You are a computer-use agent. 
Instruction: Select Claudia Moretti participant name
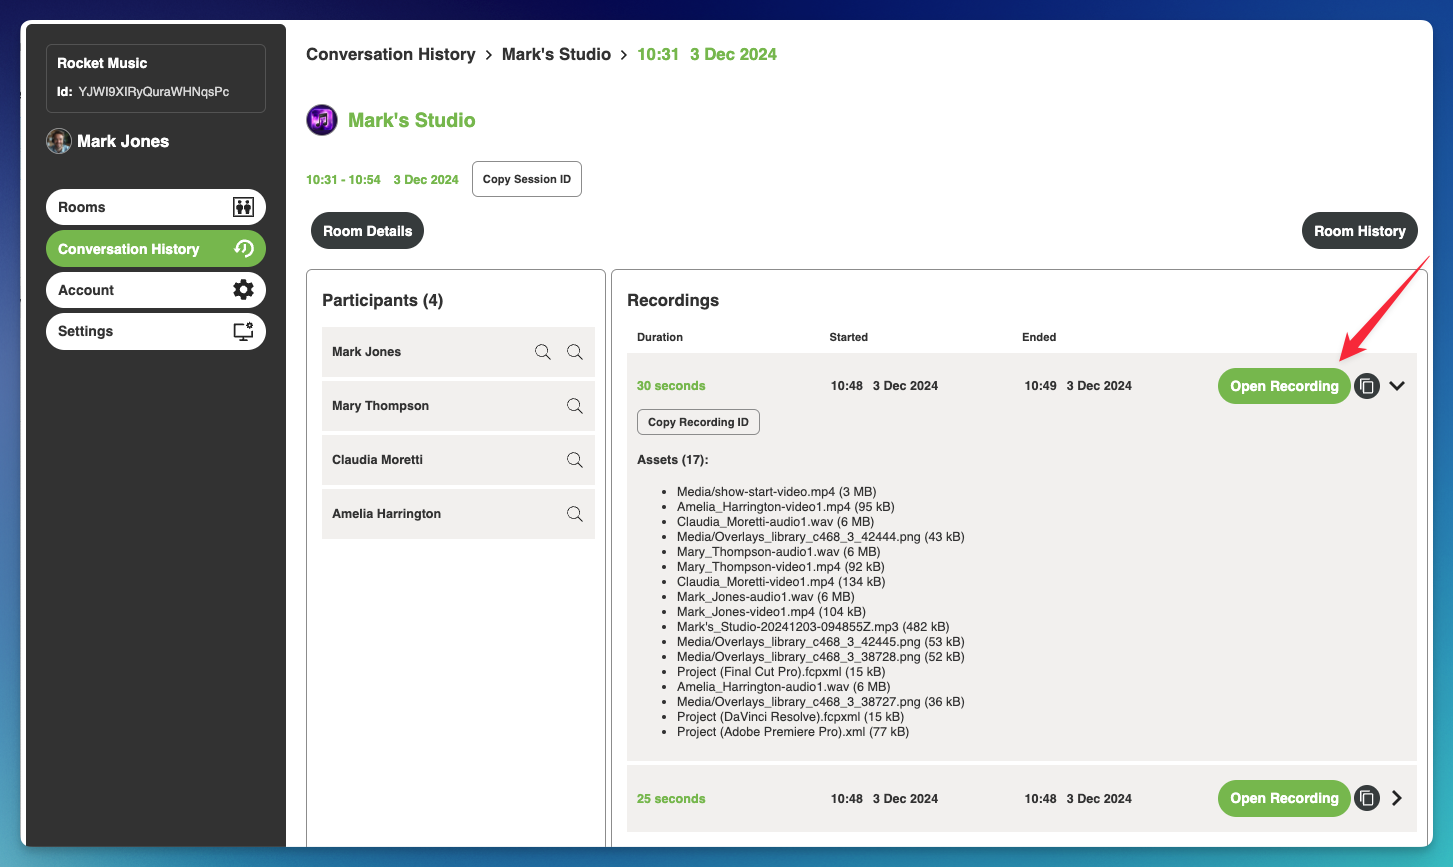click(377, 460)
